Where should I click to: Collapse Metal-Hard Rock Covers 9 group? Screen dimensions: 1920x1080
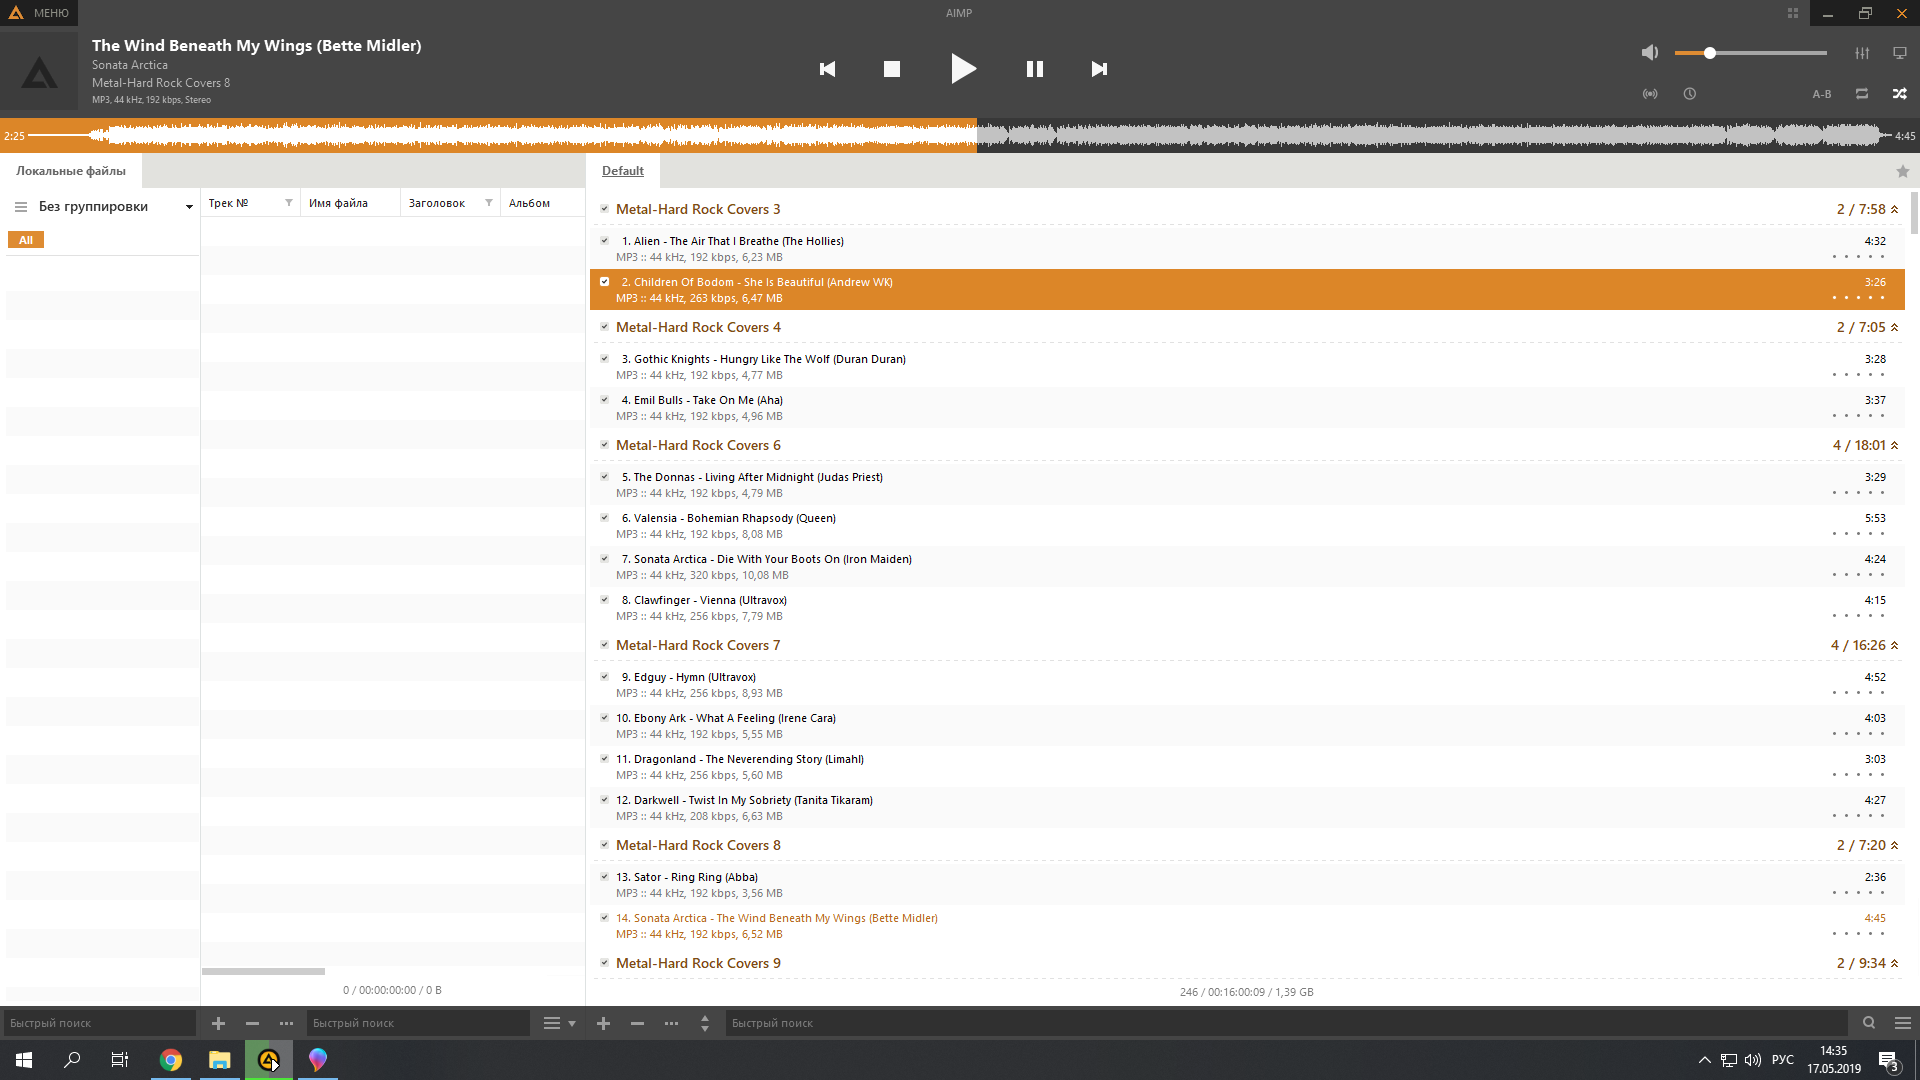pos(1894,963)
